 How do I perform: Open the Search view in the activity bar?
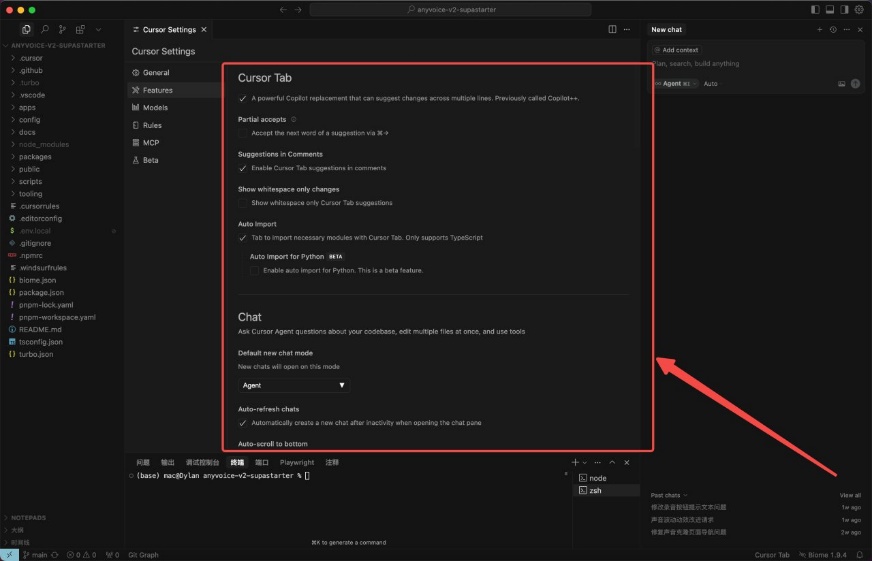pyautogui.click(x=45, y=30)
